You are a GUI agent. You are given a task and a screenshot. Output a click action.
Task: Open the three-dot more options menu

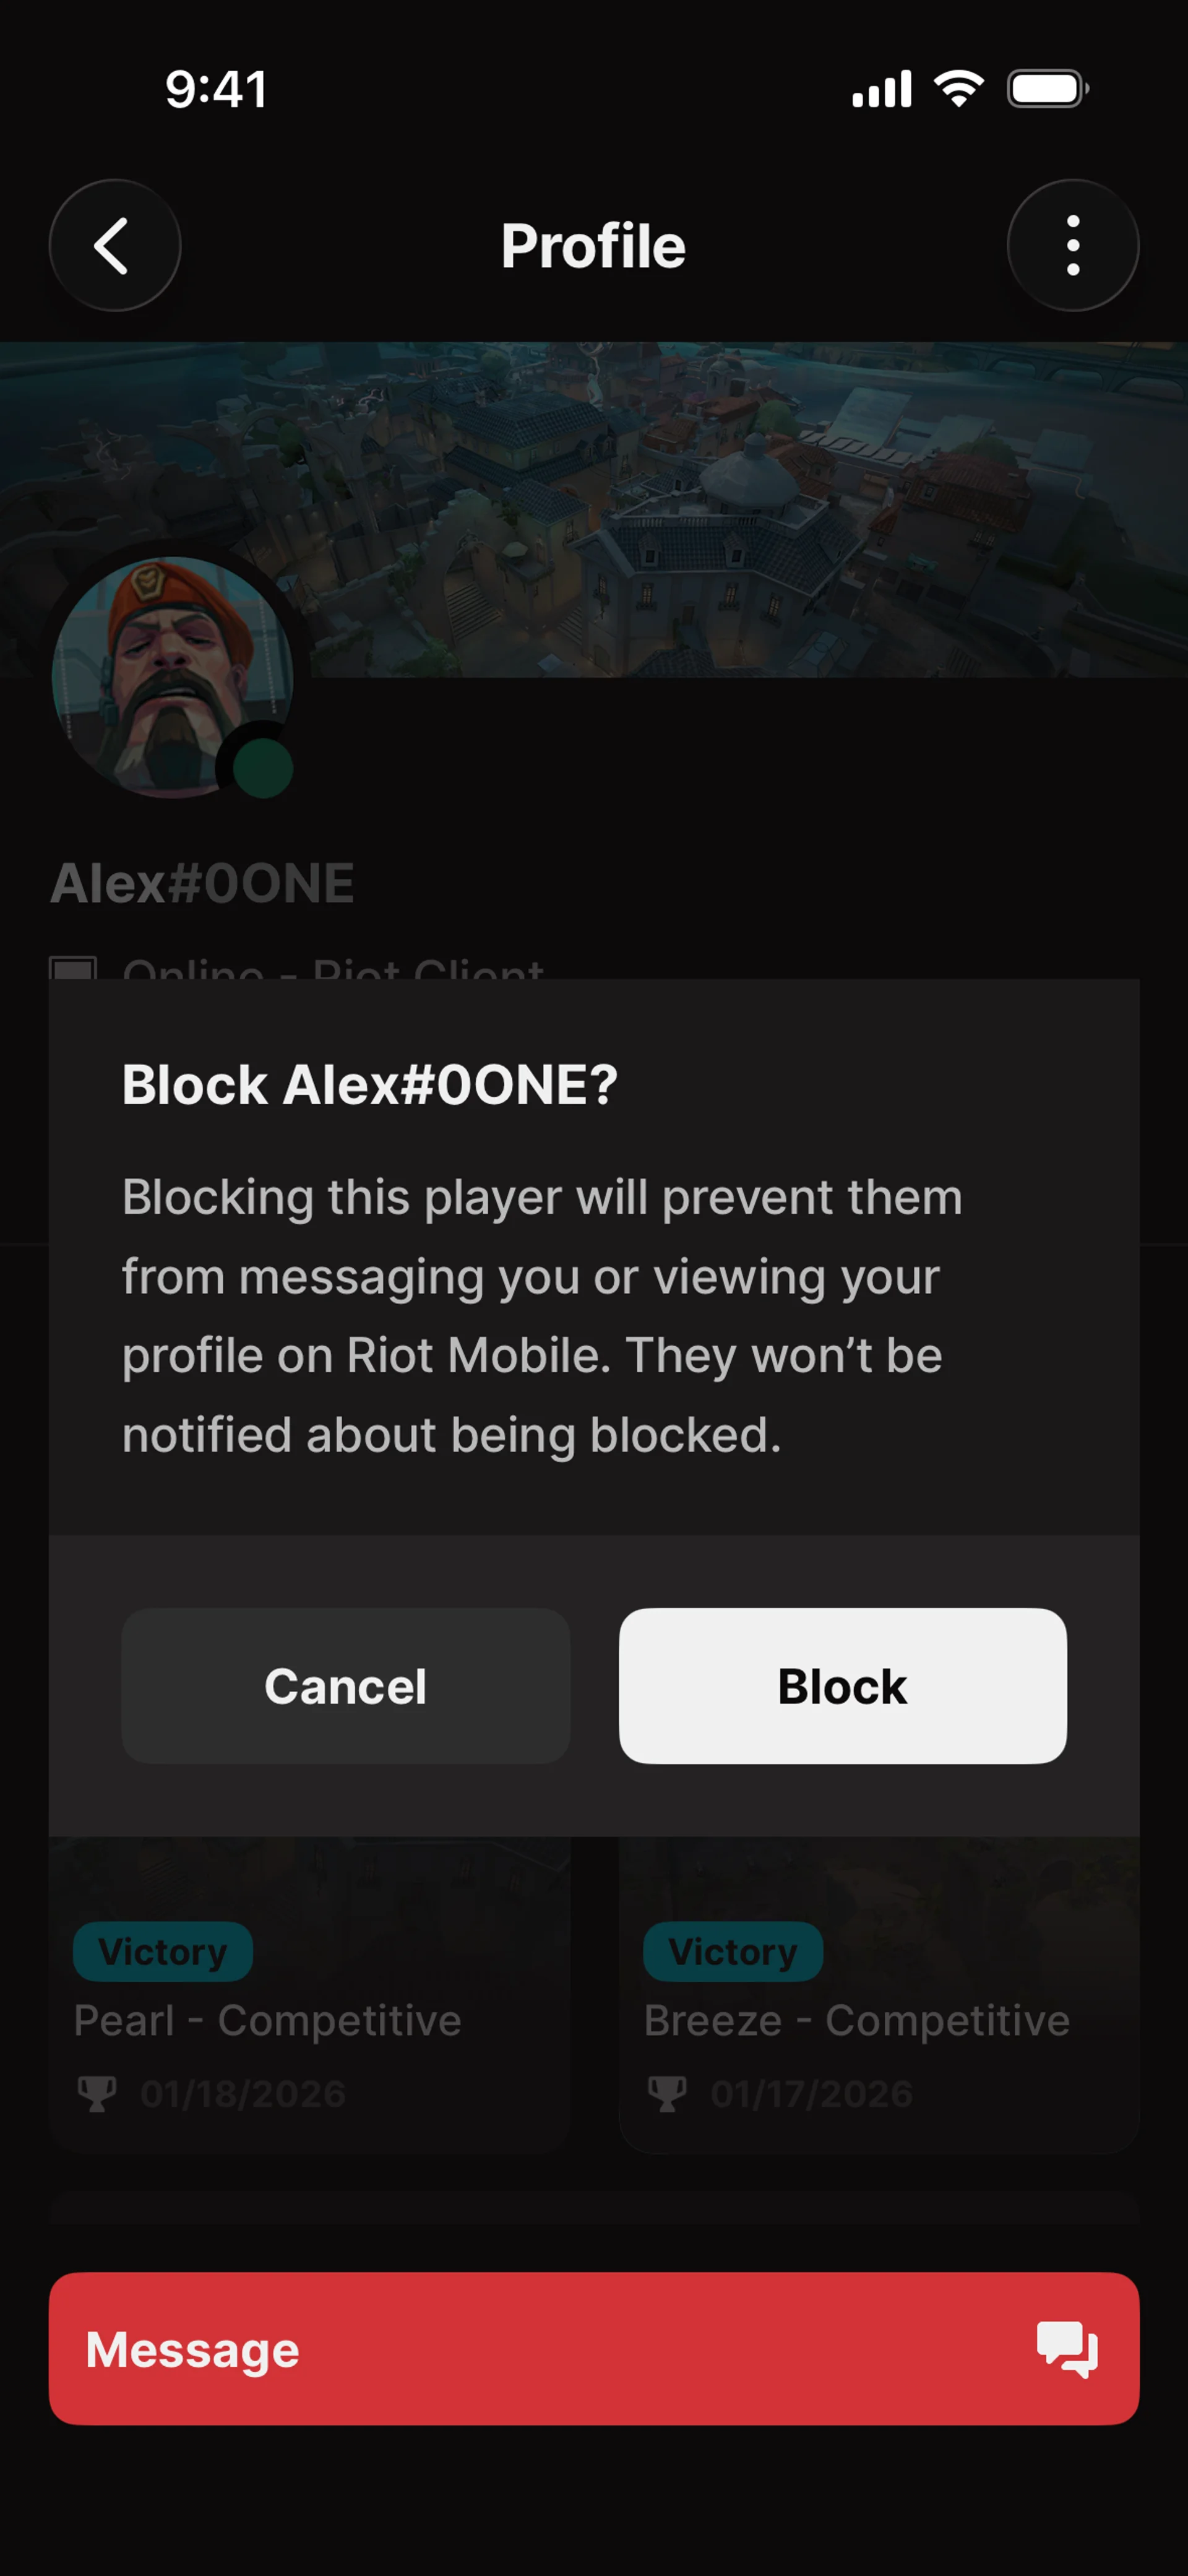pos(1073,245)
